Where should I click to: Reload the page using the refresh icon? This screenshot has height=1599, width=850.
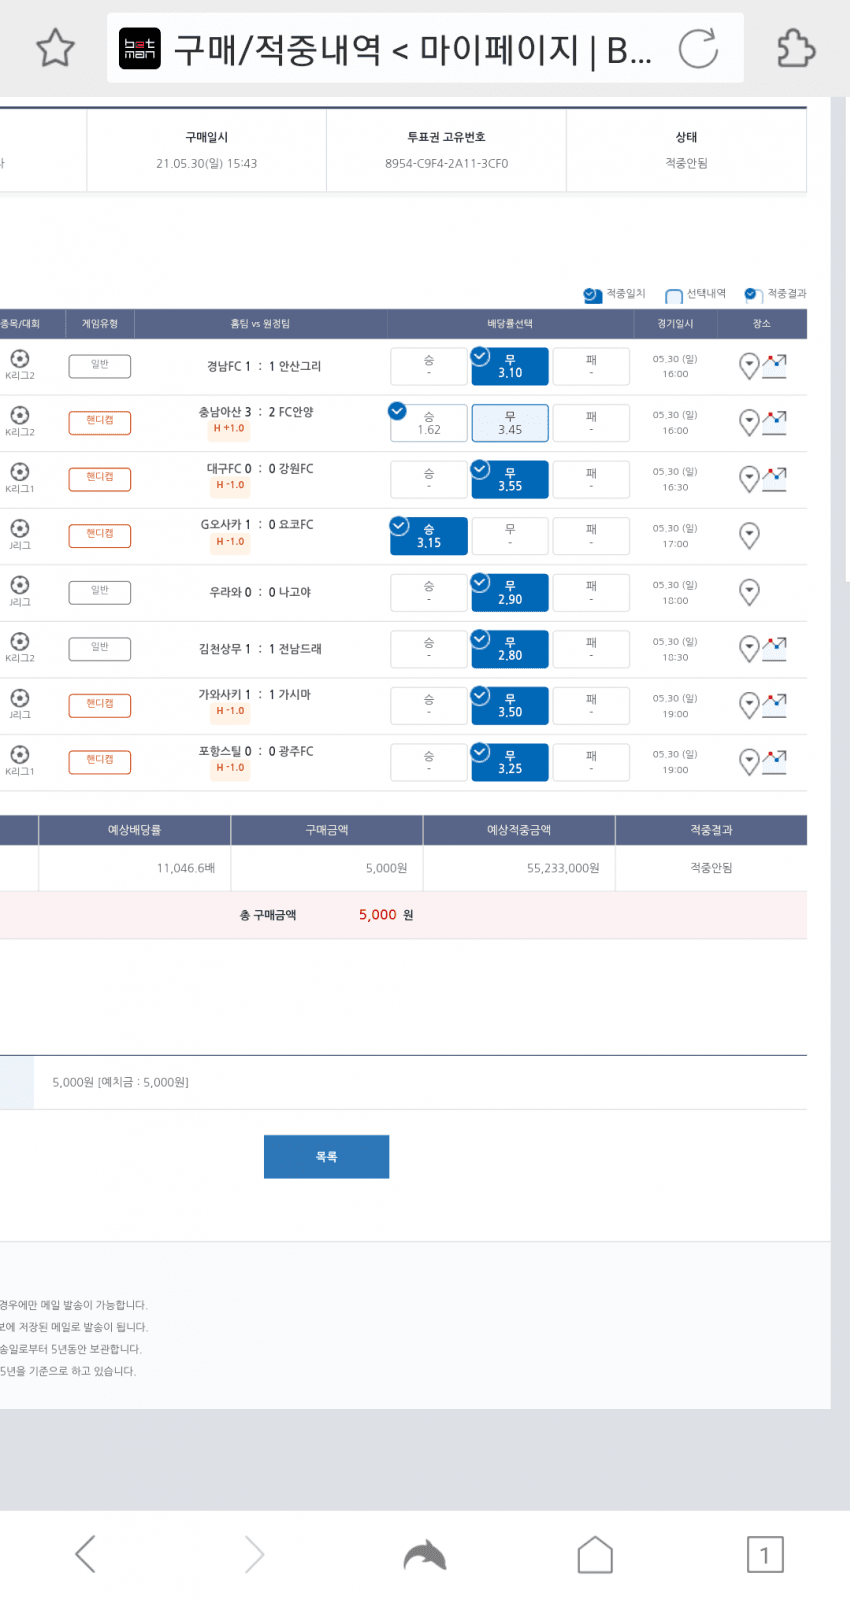(698, 48)
